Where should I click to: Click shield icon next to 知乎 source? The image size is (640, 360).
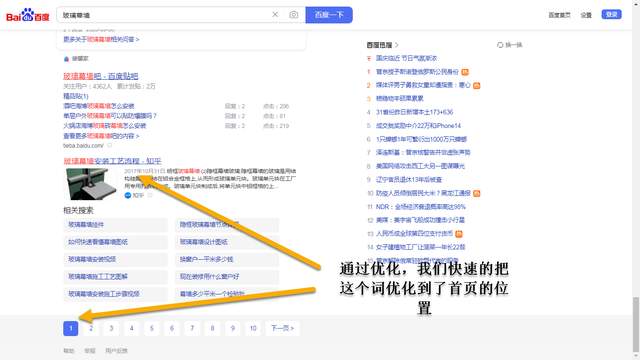coord(150,195)
